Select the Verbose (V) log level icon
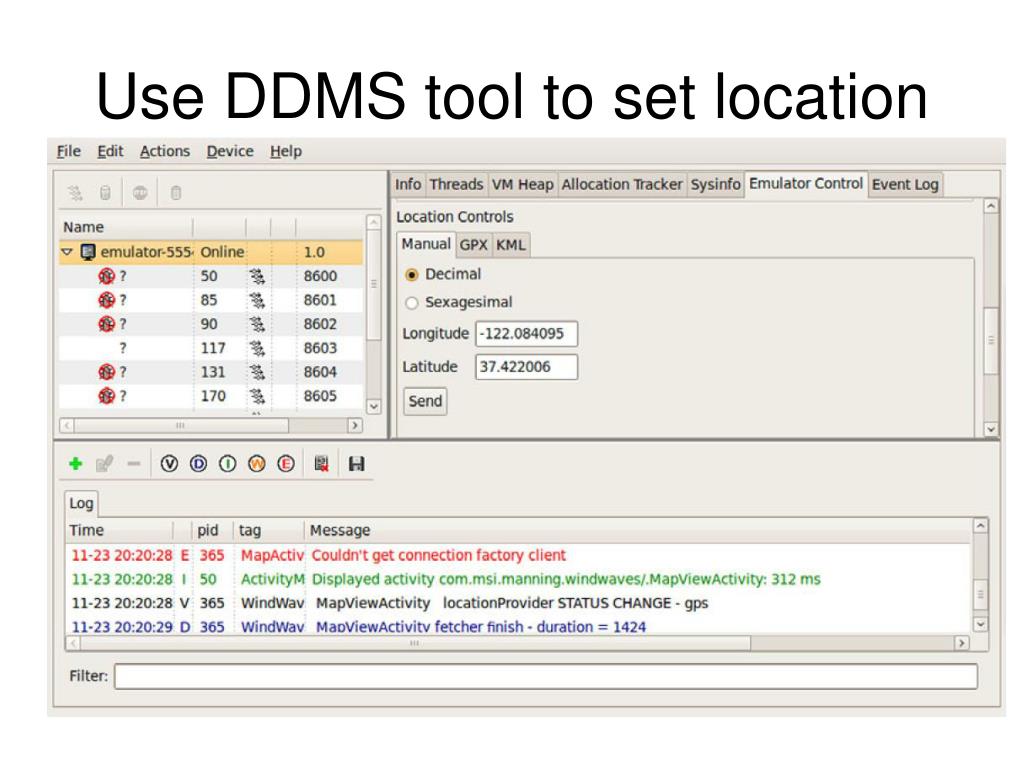This screenshot has width=1024, height=768. tap(169, 464)
